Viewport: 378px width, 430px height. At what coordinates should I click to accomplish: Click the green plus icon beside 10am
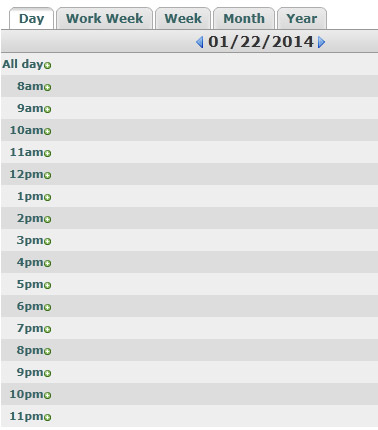tap(48, 131)
